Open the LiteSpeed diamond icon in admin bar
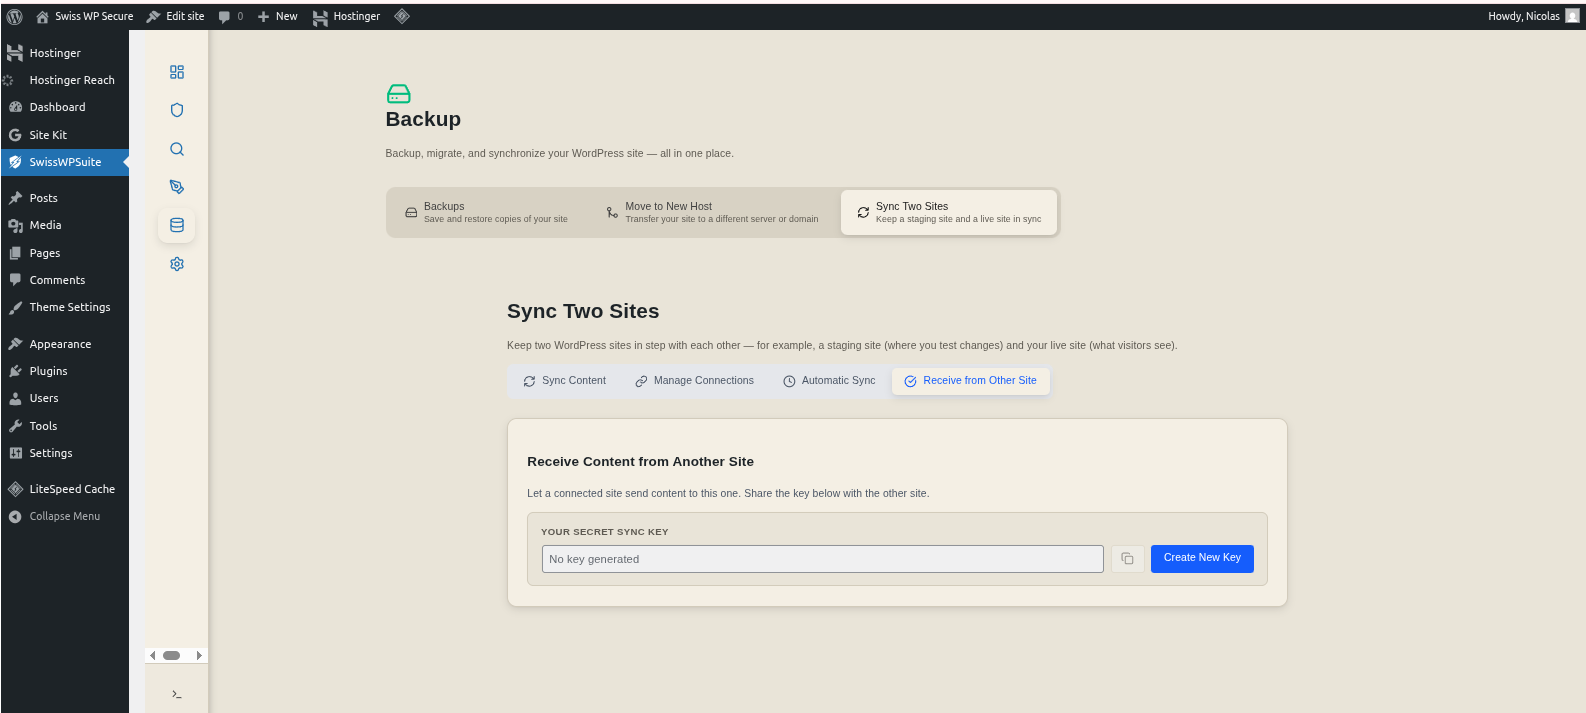Screen dimensions: 1586x713 (402, 16)
